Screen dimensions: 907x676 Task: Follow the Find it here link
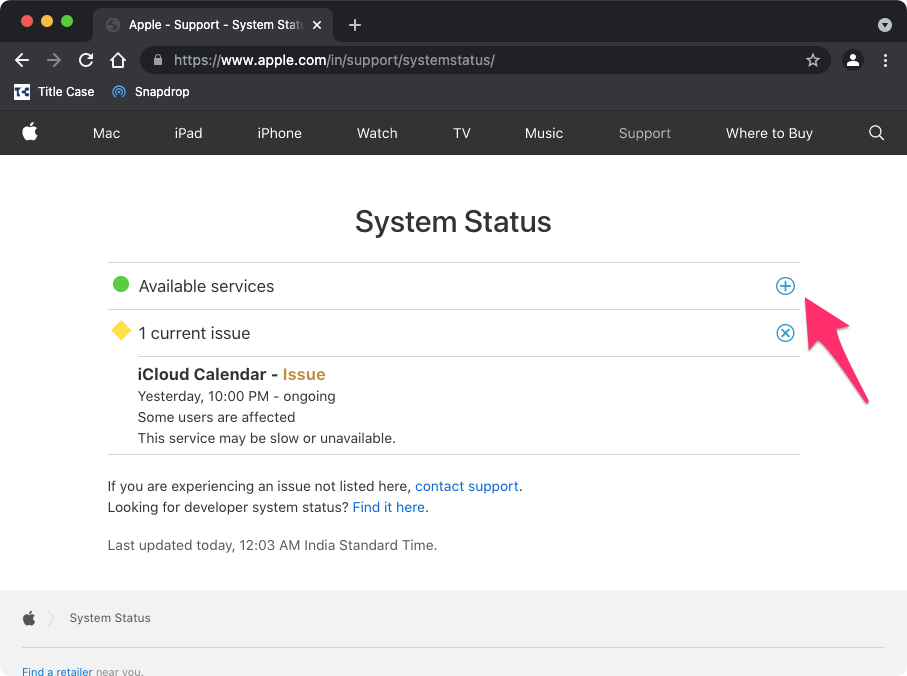(x=389, y=507)
